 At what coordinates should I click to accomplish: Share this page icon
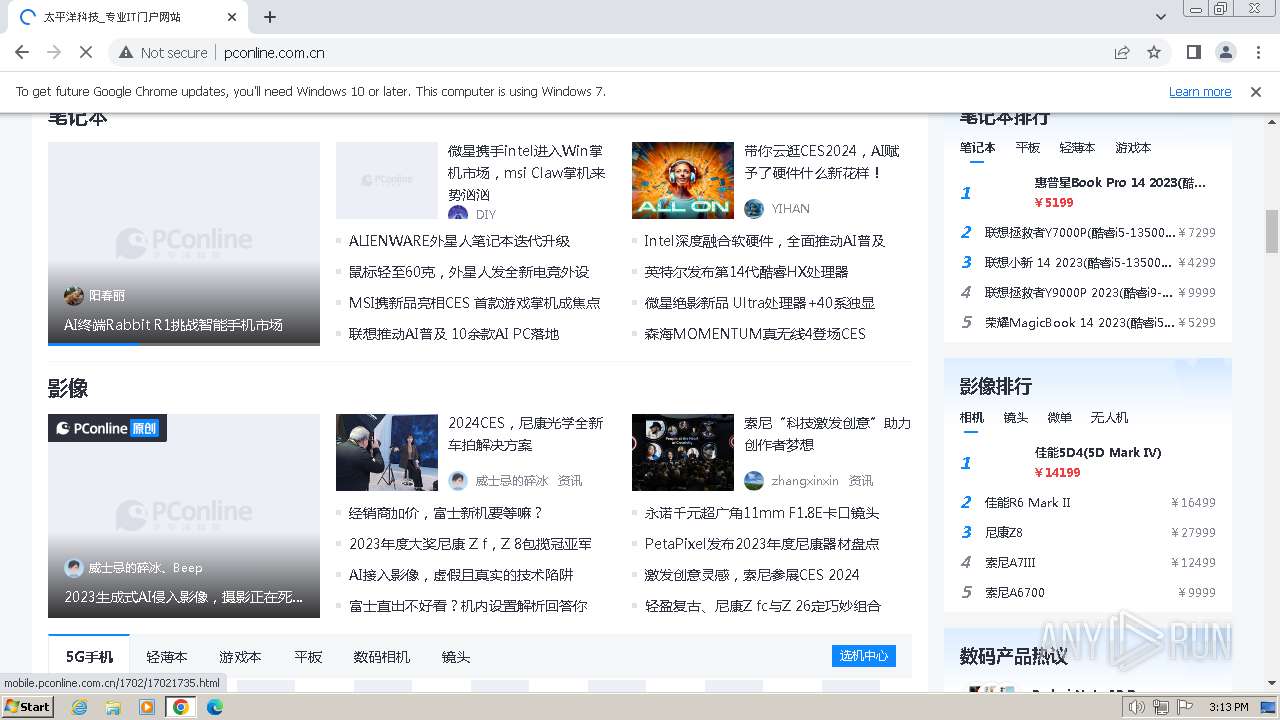point(1122,52)
